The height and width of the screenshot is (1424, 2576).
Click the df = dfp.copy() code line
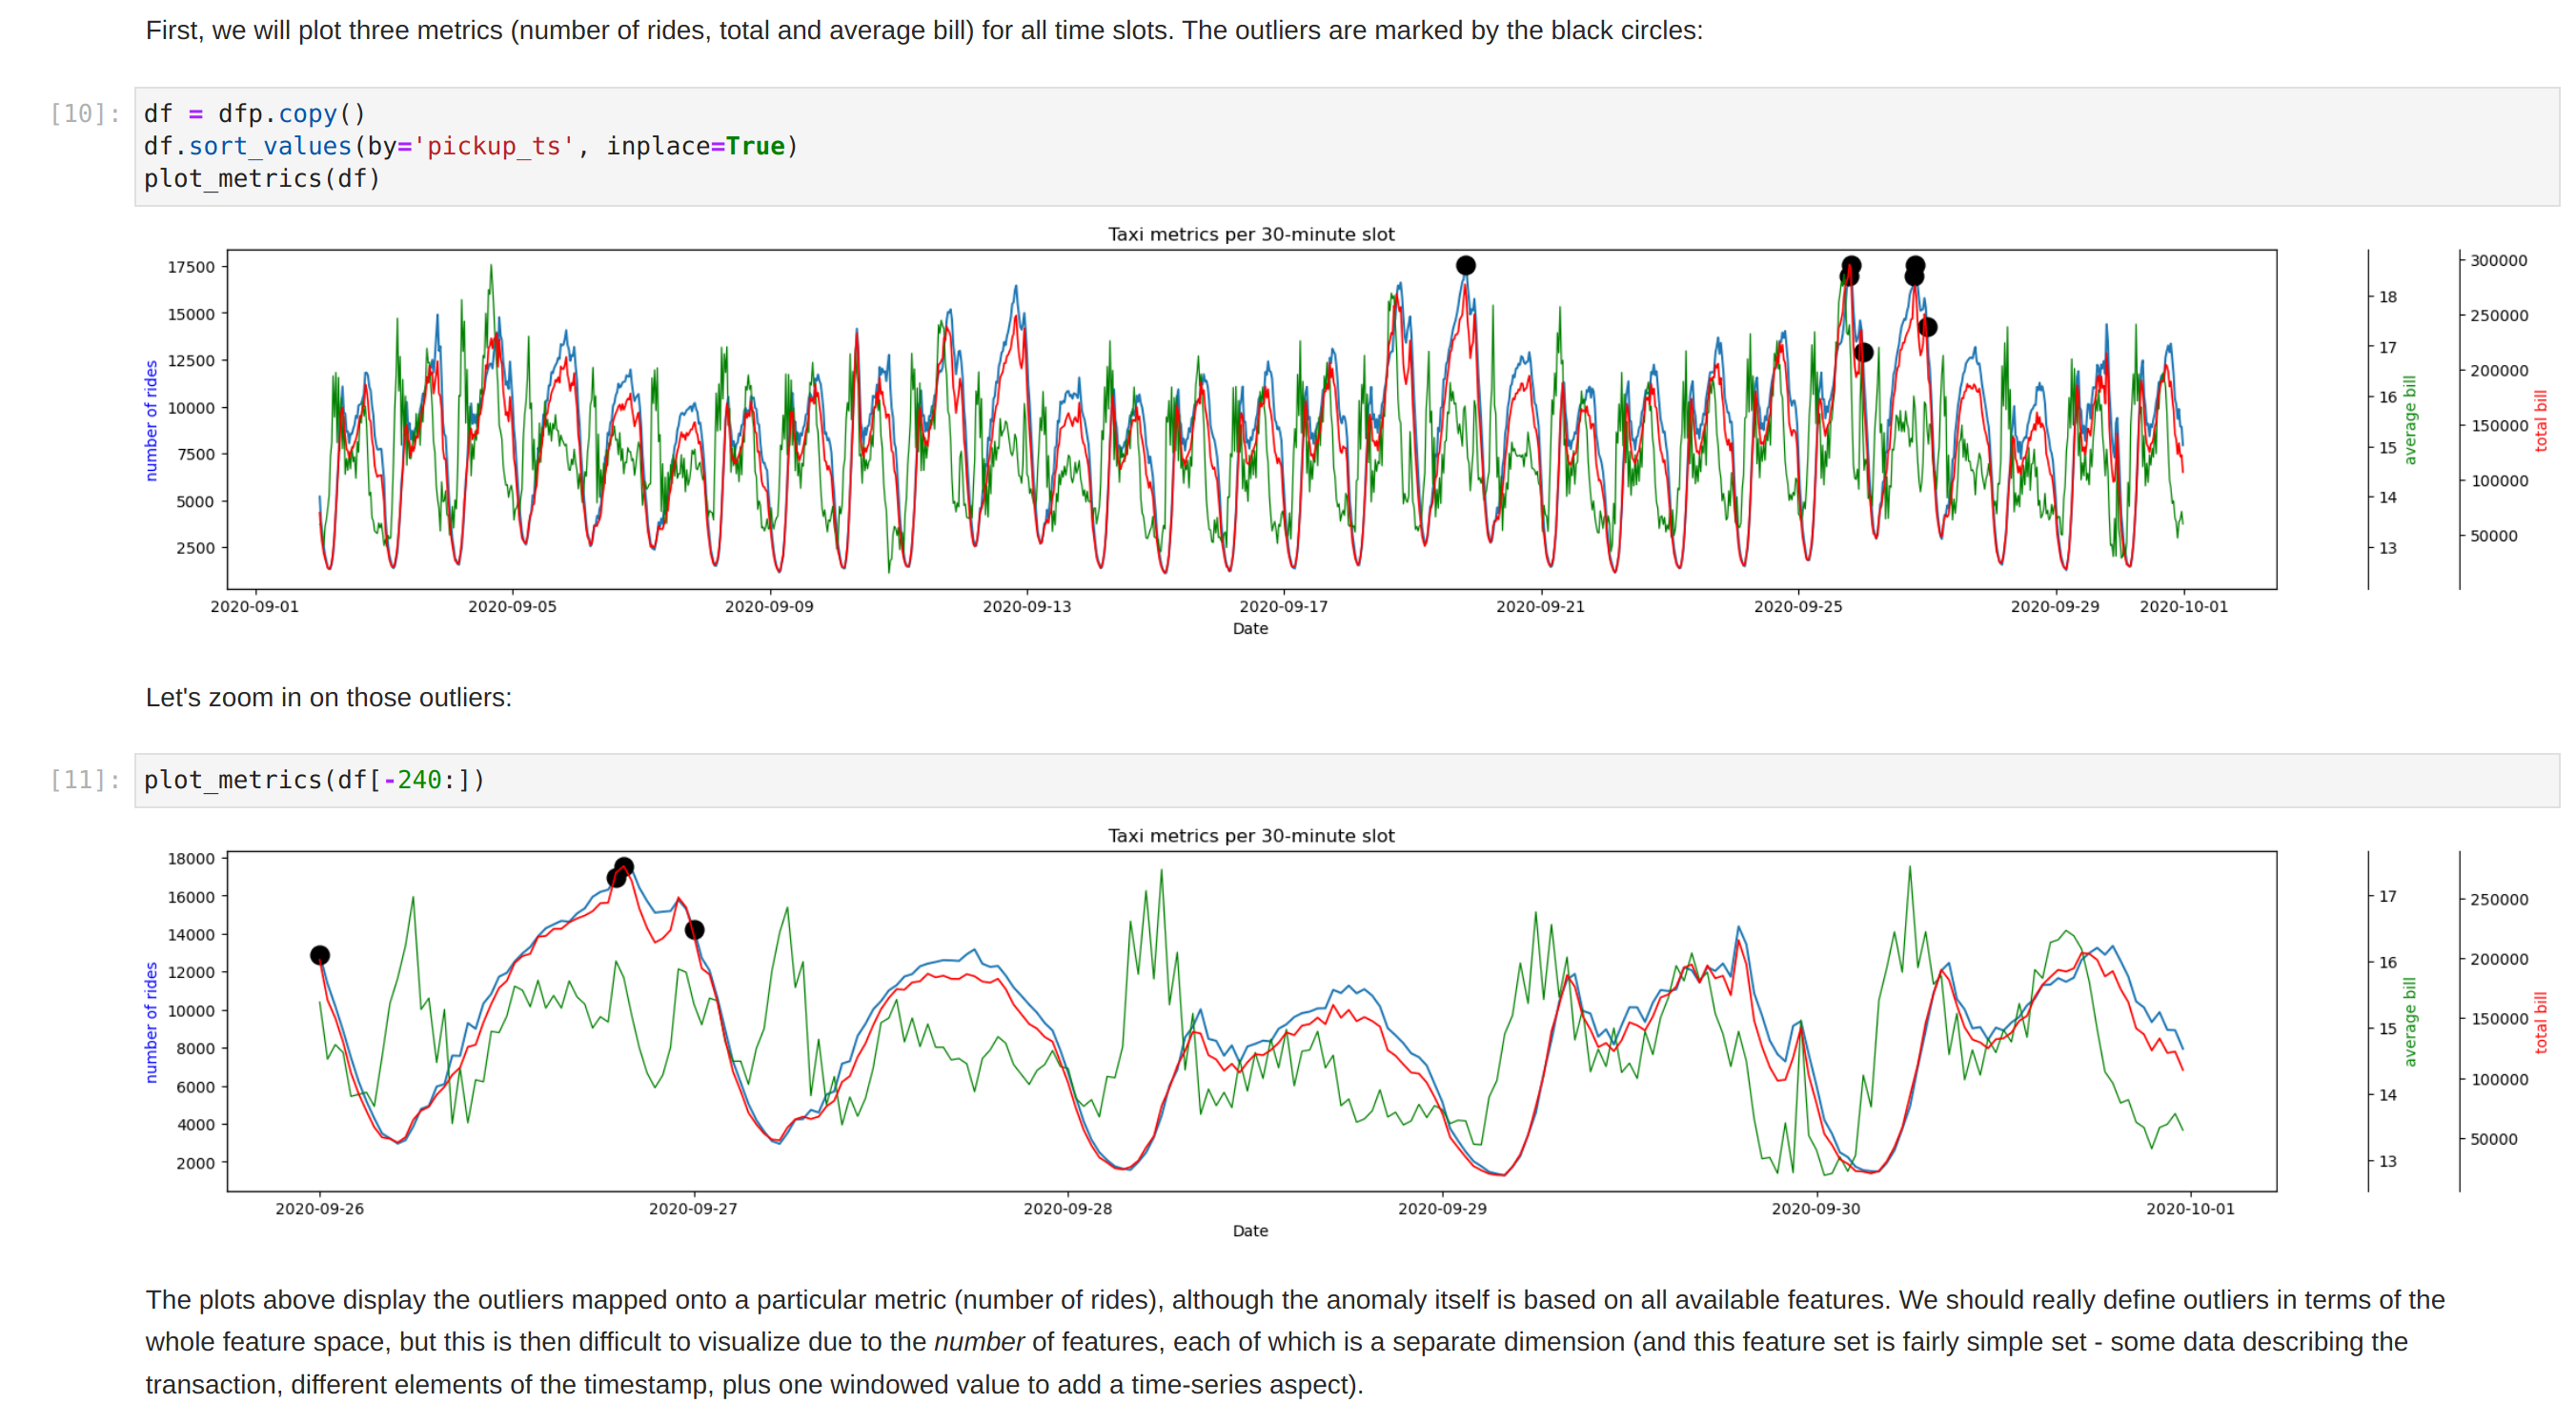pyautogui.click(x=255, y=114)
